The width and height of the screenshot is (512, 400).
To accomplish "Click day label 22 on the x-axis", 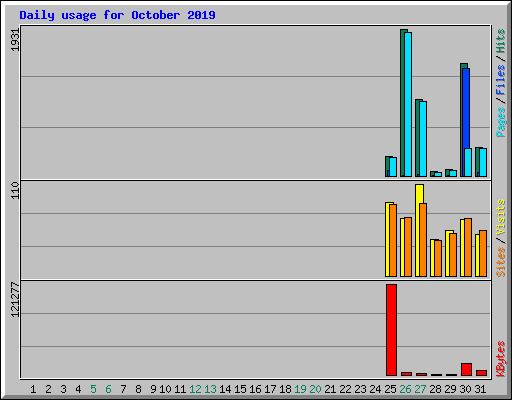I will click(x=345, y=389).
